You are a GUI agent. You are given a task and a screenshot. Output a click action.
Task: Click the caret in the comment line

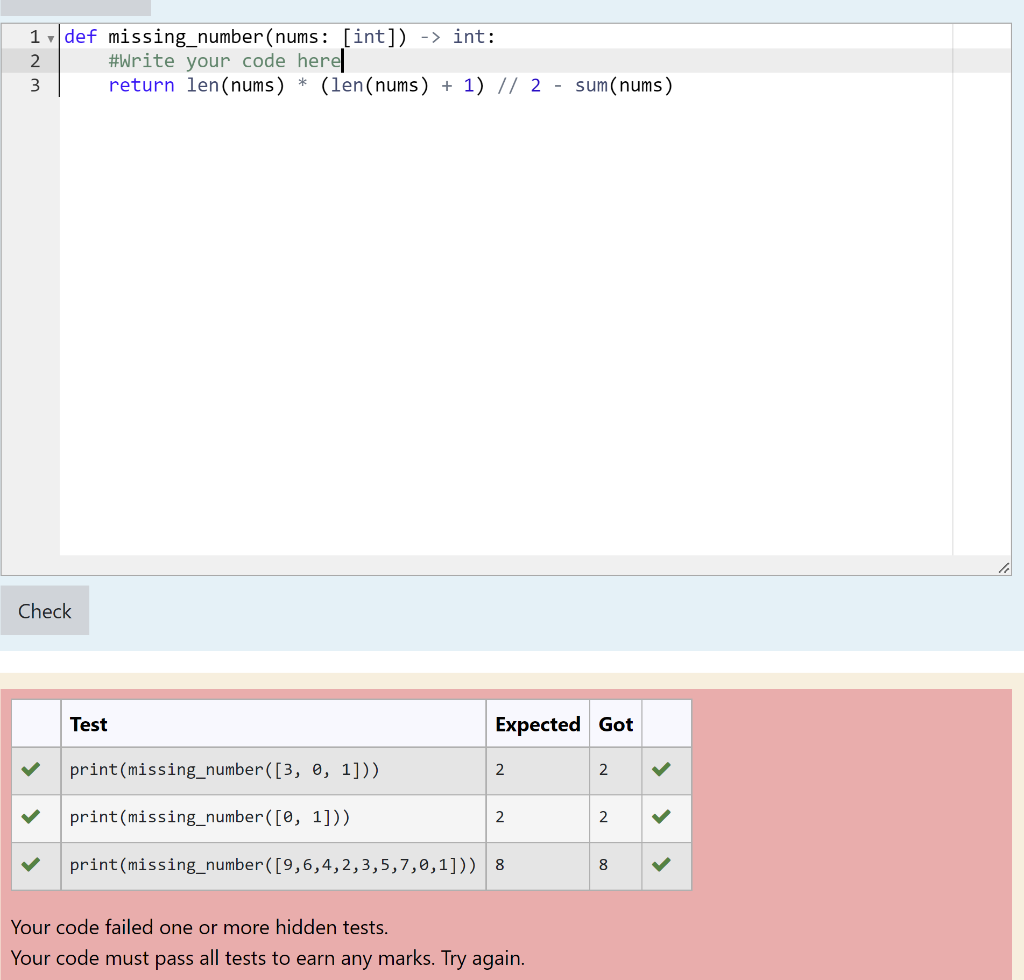point(341,60)
